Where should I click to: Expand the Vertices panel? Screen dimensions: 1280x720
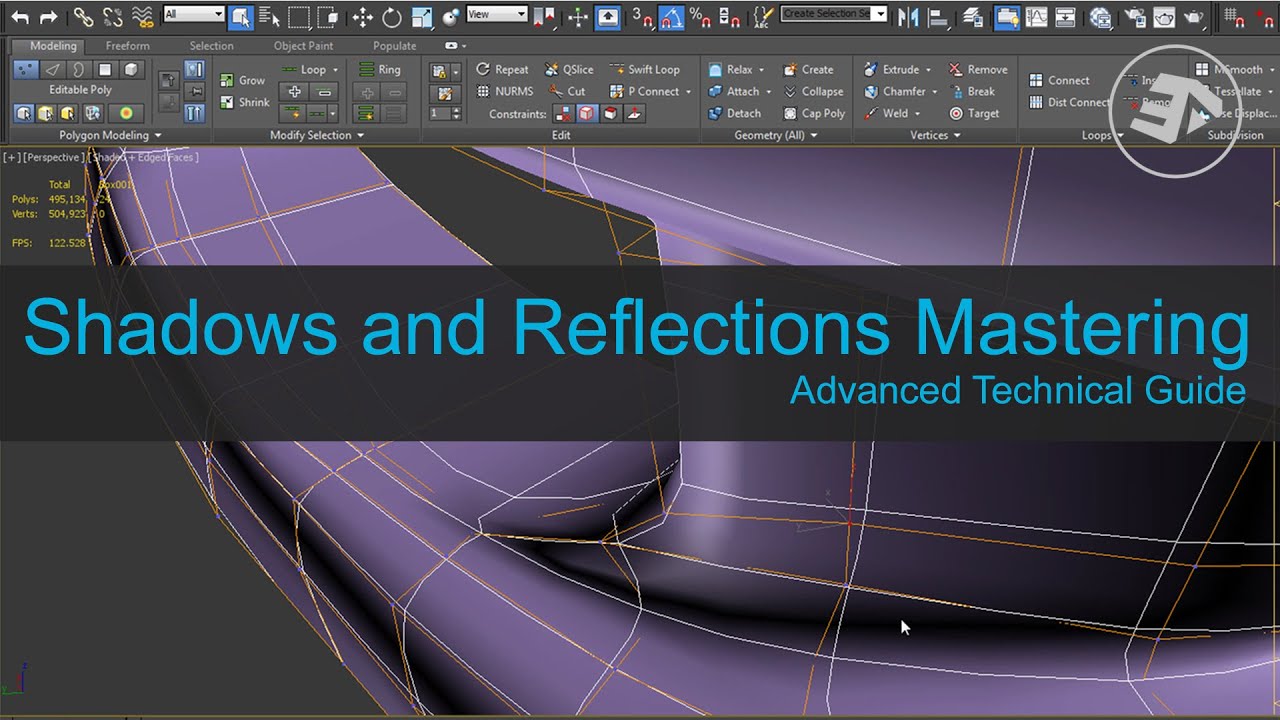click(935, 135)
